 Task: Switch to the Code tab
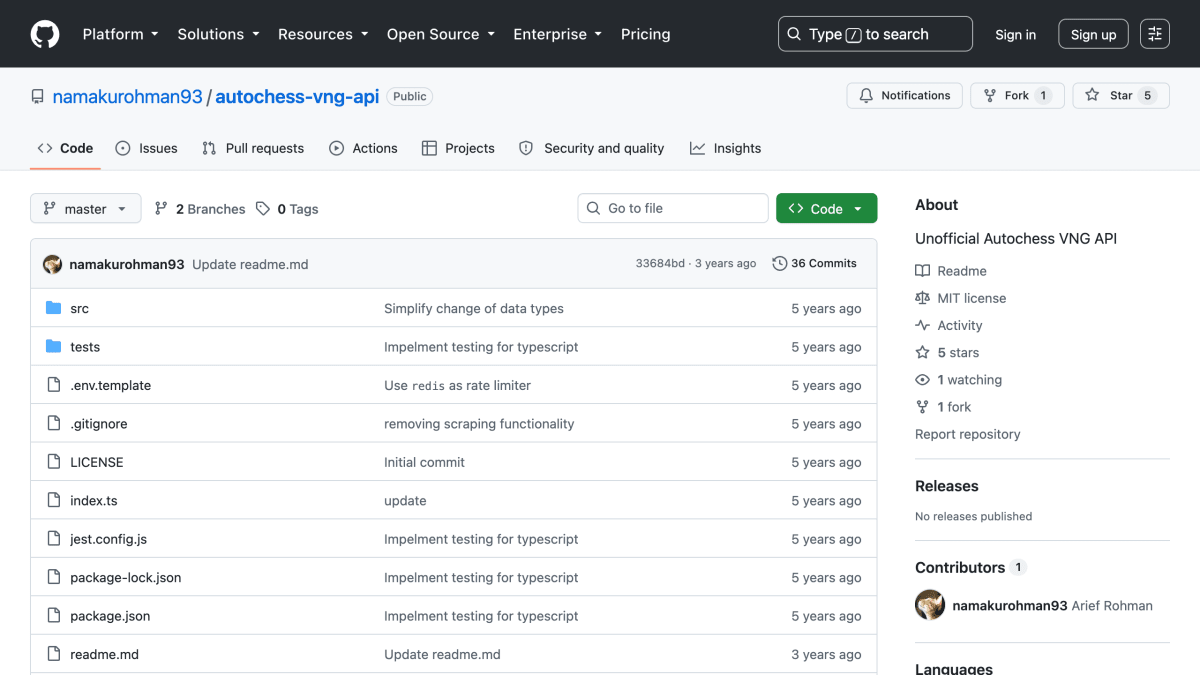tap(65, 148)
